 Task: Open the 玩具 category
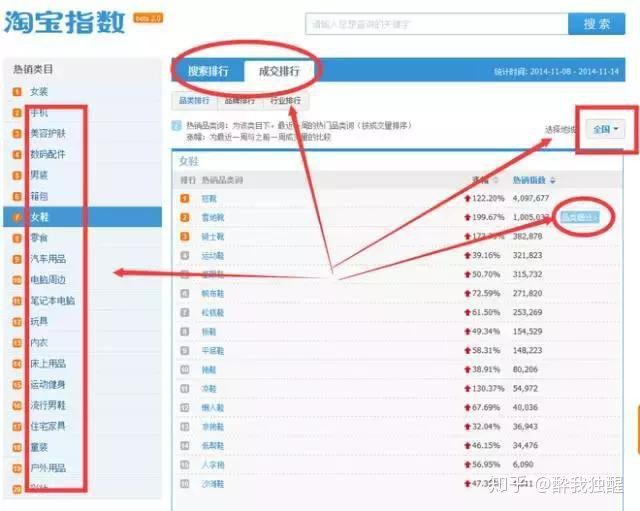39,322
